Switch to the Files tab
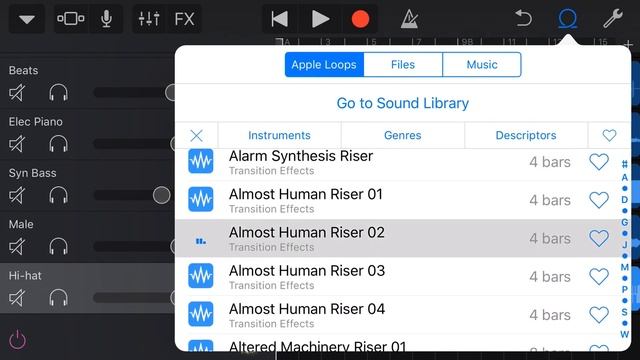This screenshot has height=360, width=640. (x=403, y=64)
